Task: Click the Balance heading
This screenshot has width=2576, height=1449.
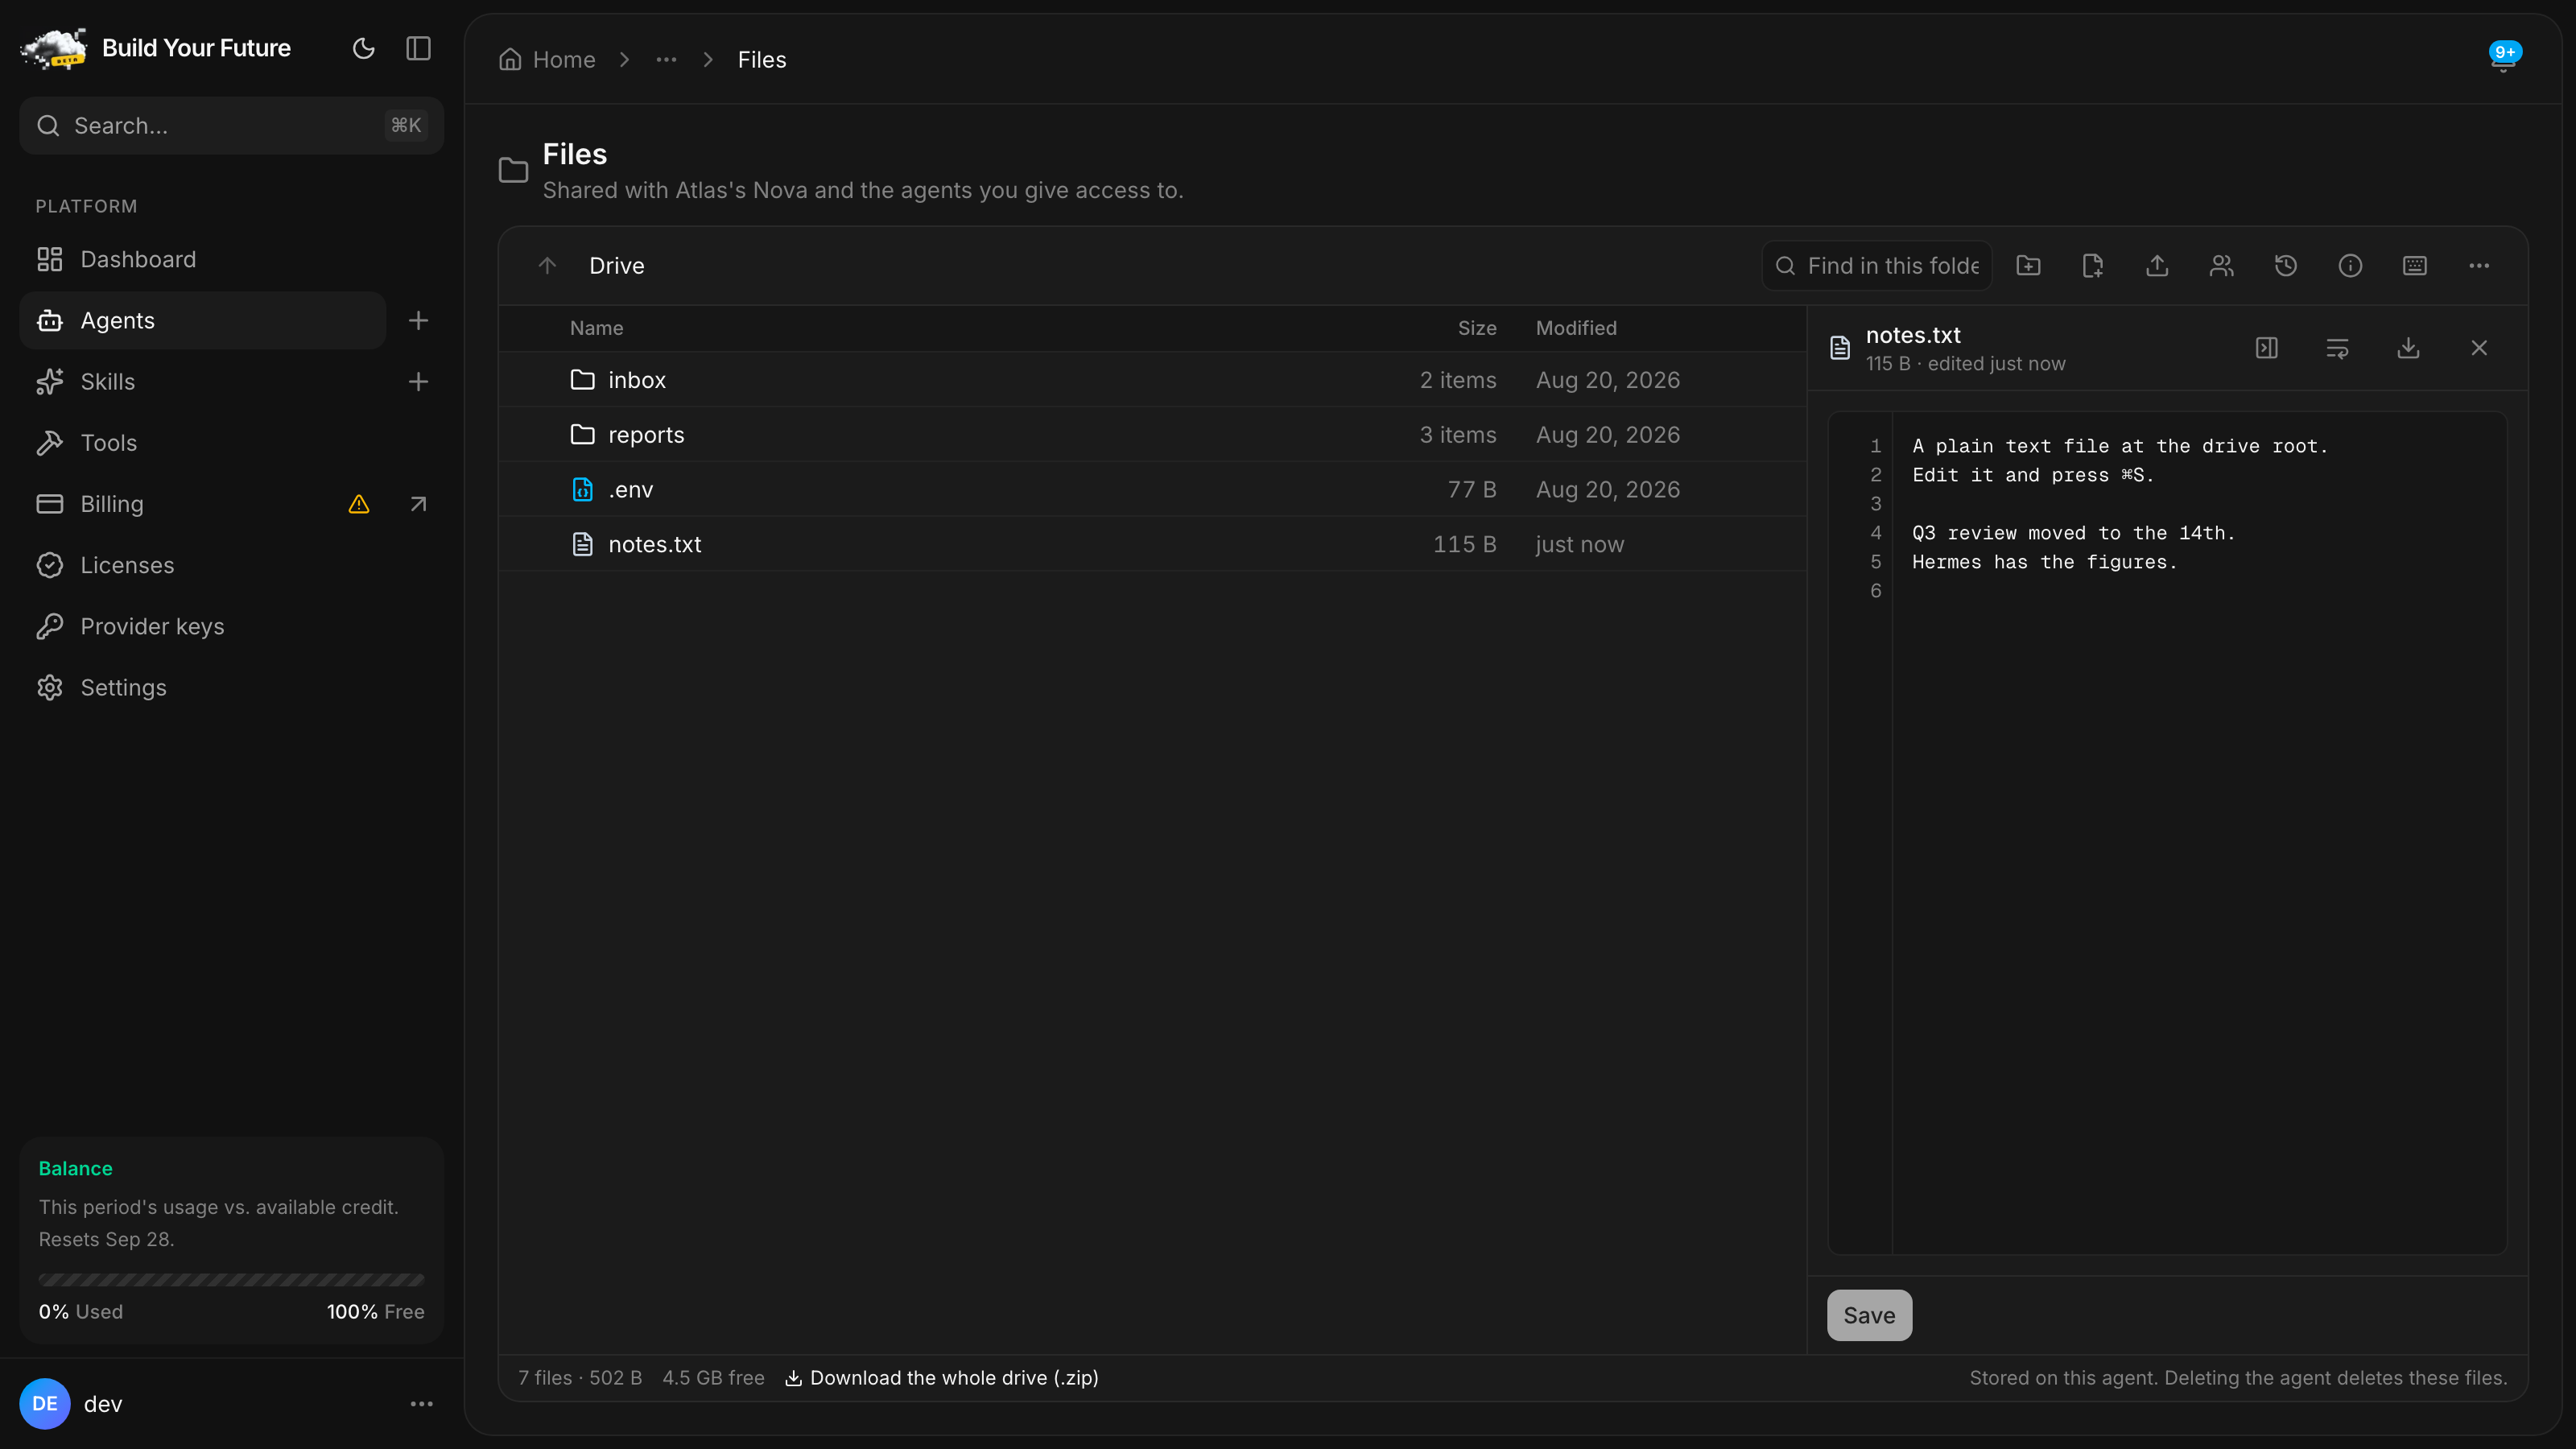Action: coord(75,1168)
